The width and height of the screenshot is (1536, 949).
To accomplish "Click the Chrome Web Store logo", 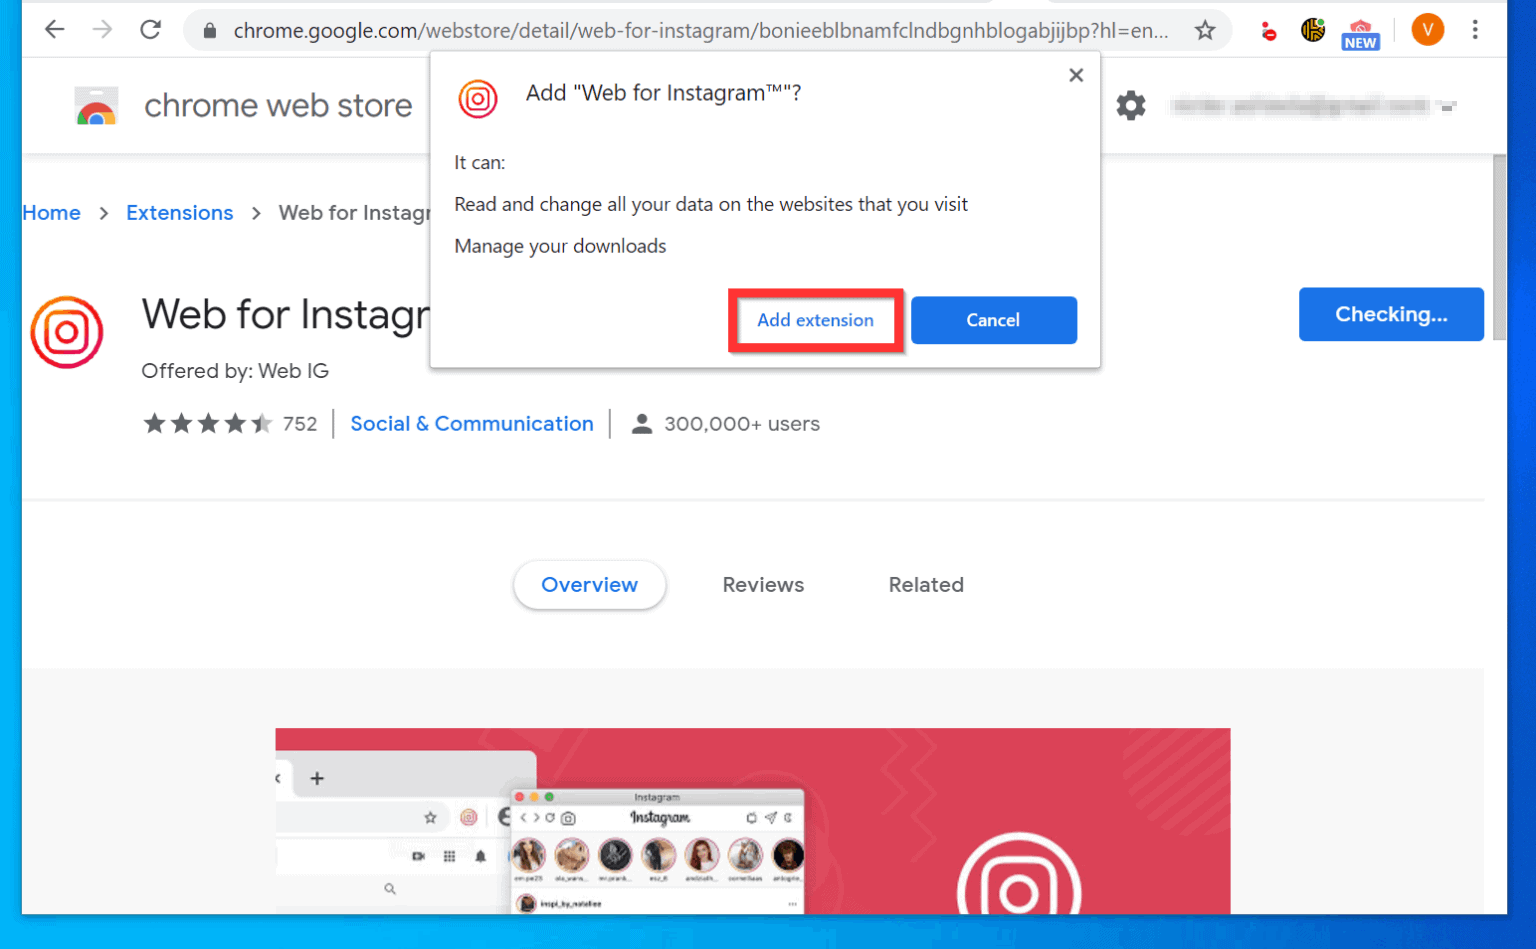I will point(96,104).
